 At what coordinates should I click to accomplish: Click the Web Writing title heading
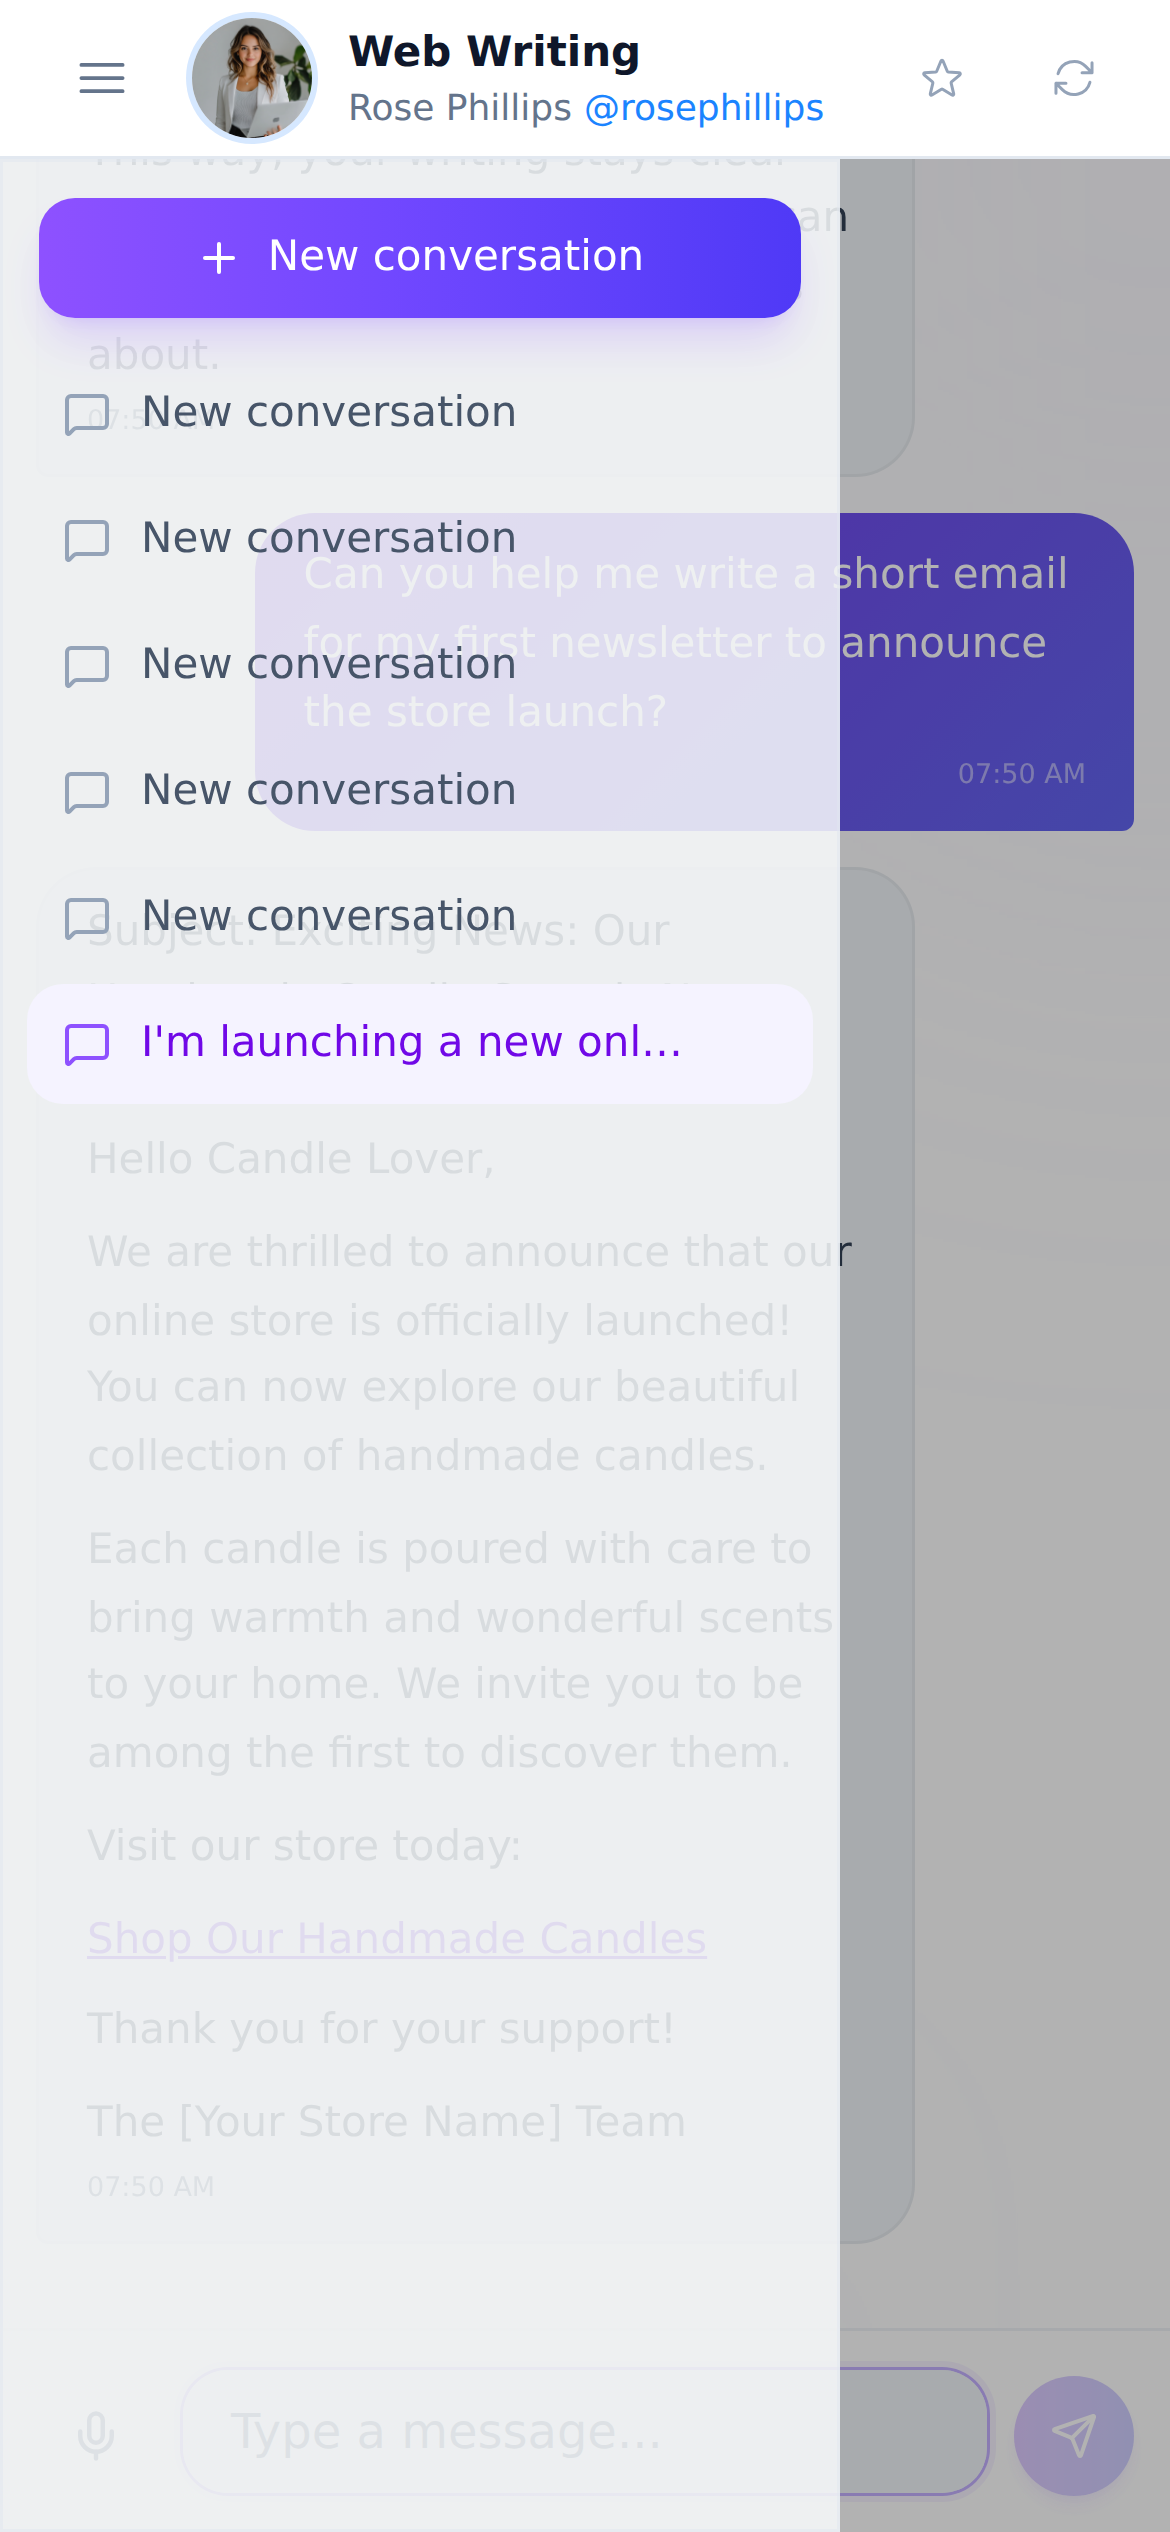point(494,51)
